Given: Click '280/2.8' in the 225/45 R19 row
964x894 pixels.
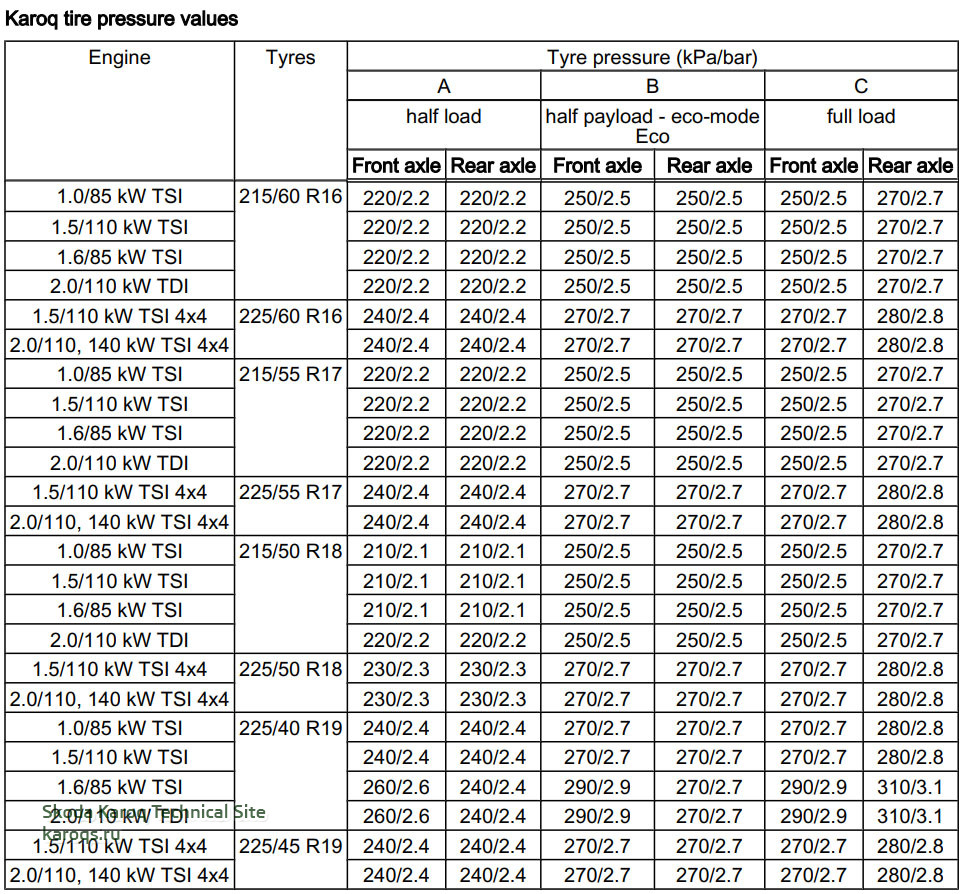Looking at the screenshot, I should click(910, 847).
